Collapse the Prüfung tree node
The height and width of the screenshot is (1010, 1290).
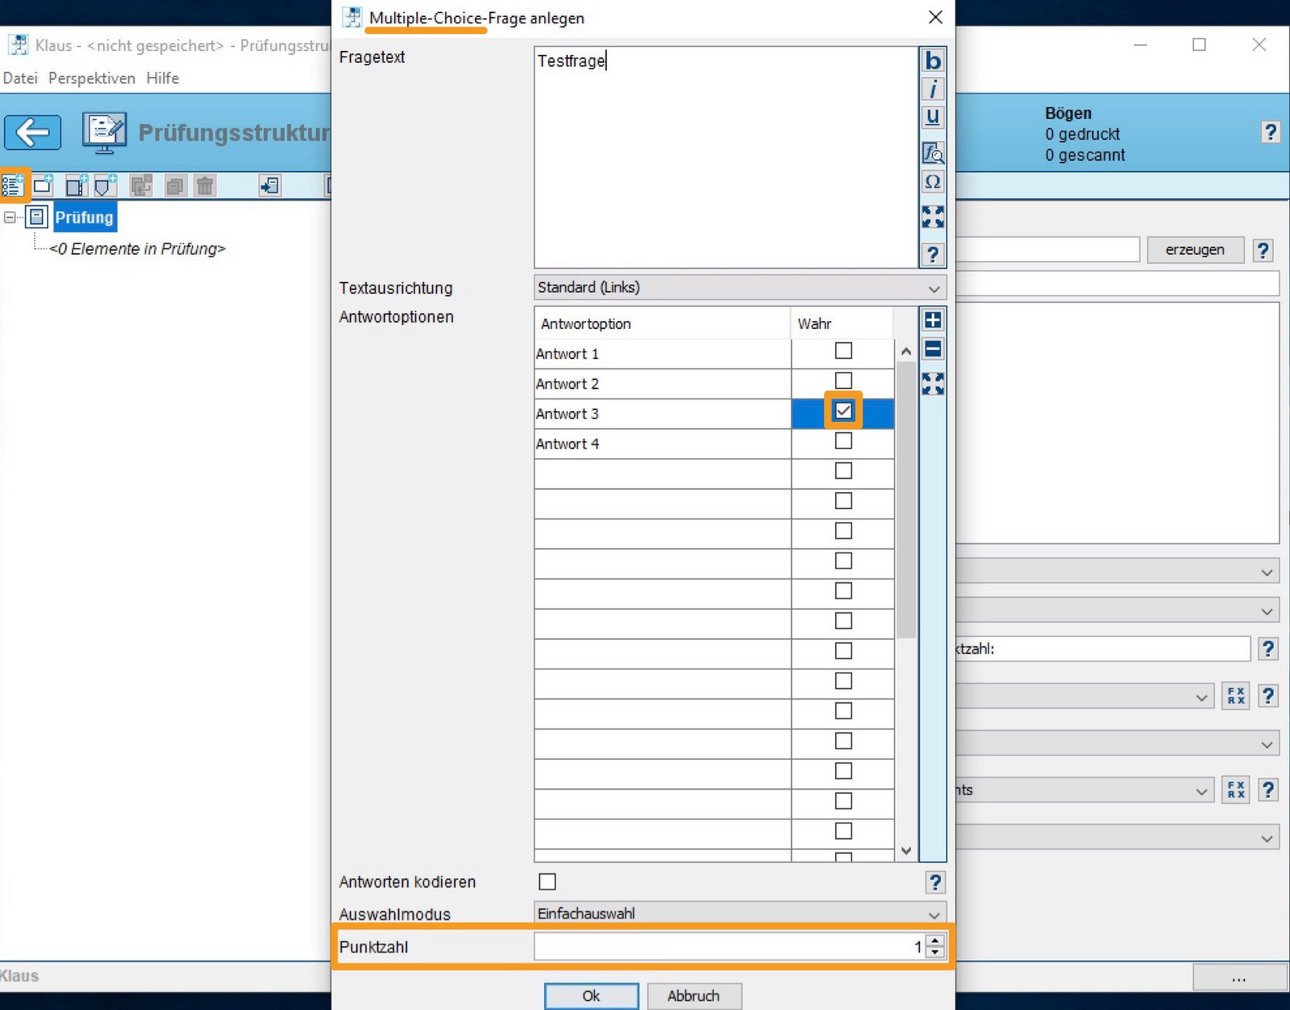(10, 217)
